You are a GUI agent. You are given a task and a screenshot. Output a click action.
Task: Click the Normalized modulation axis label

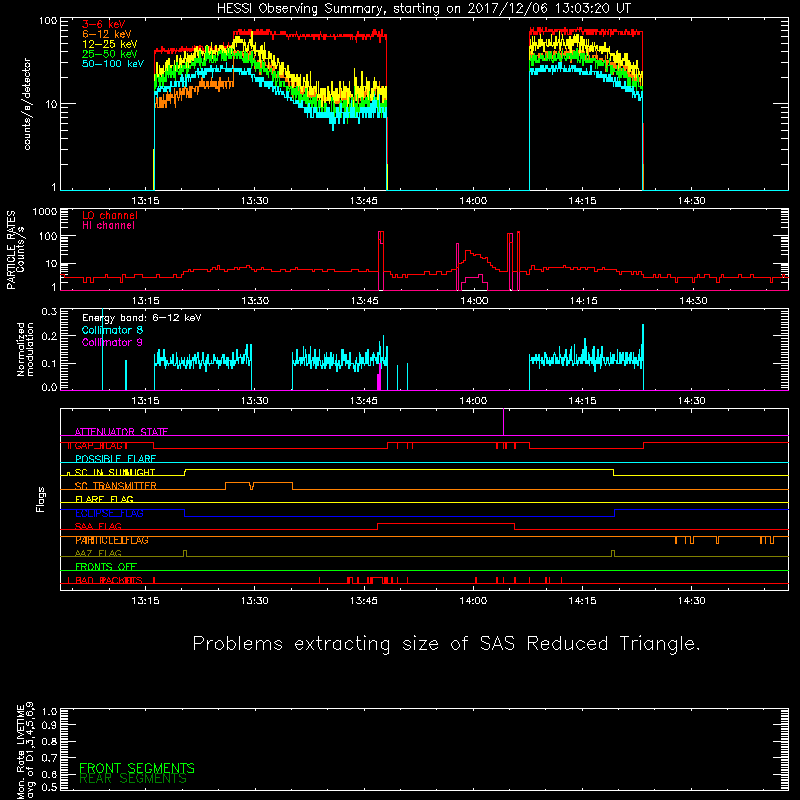coord(26,349)
